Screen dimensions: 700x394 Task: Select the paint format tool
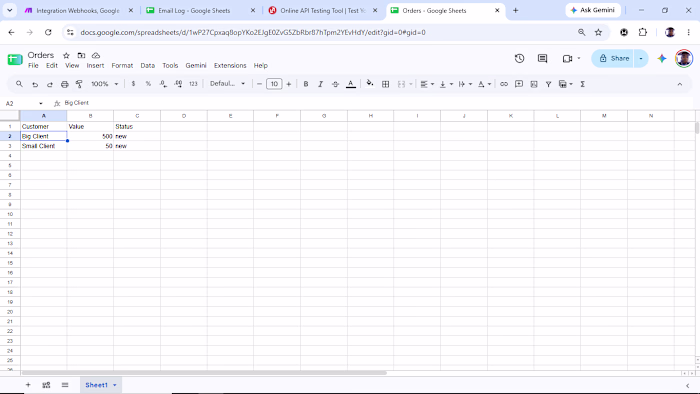pyautogui.click(x=79, y=84)
